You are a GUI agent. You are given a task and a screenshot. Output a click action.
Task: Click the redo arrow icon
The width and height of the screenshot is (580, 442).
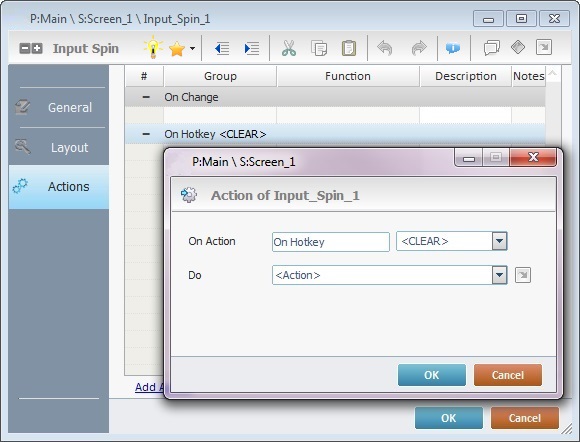click(419, 48)
